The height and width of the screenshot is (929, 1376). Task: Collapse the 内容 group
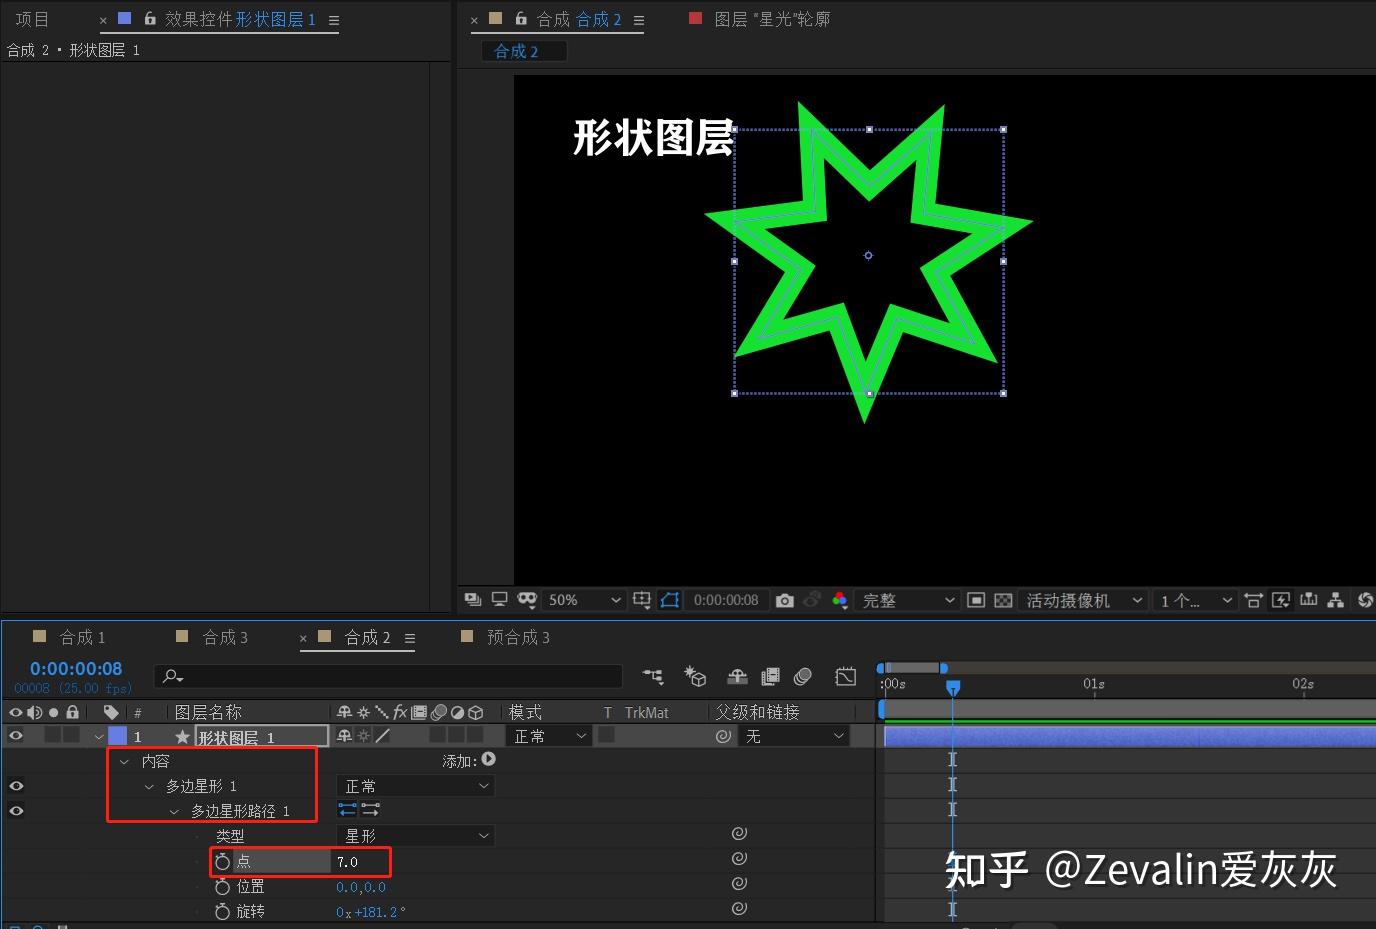pos(124,761)
